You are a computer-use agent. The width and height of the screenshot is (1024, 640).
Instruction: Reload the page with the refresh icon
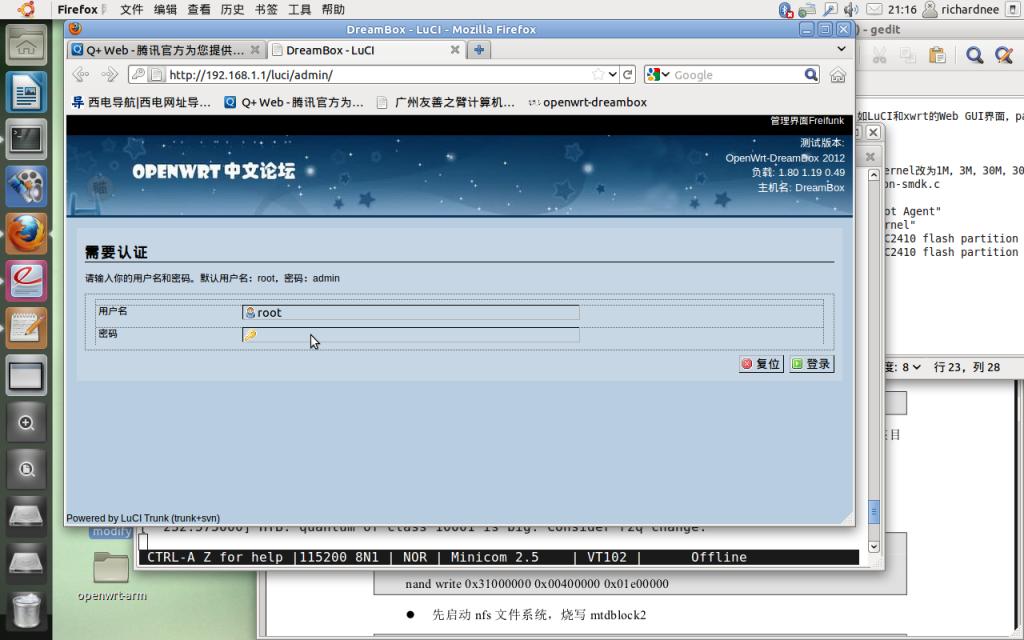628,74
